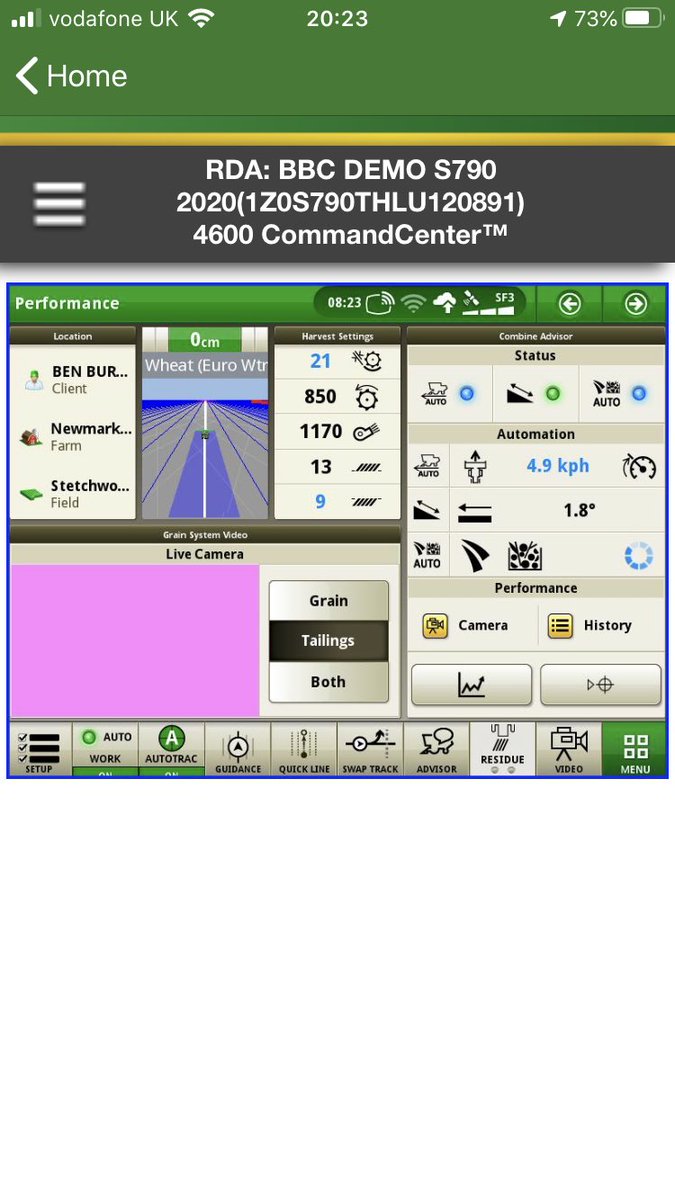This screenshot has width=675, height=1200.
Task: Open Performance History
Action: pos(590,625)
